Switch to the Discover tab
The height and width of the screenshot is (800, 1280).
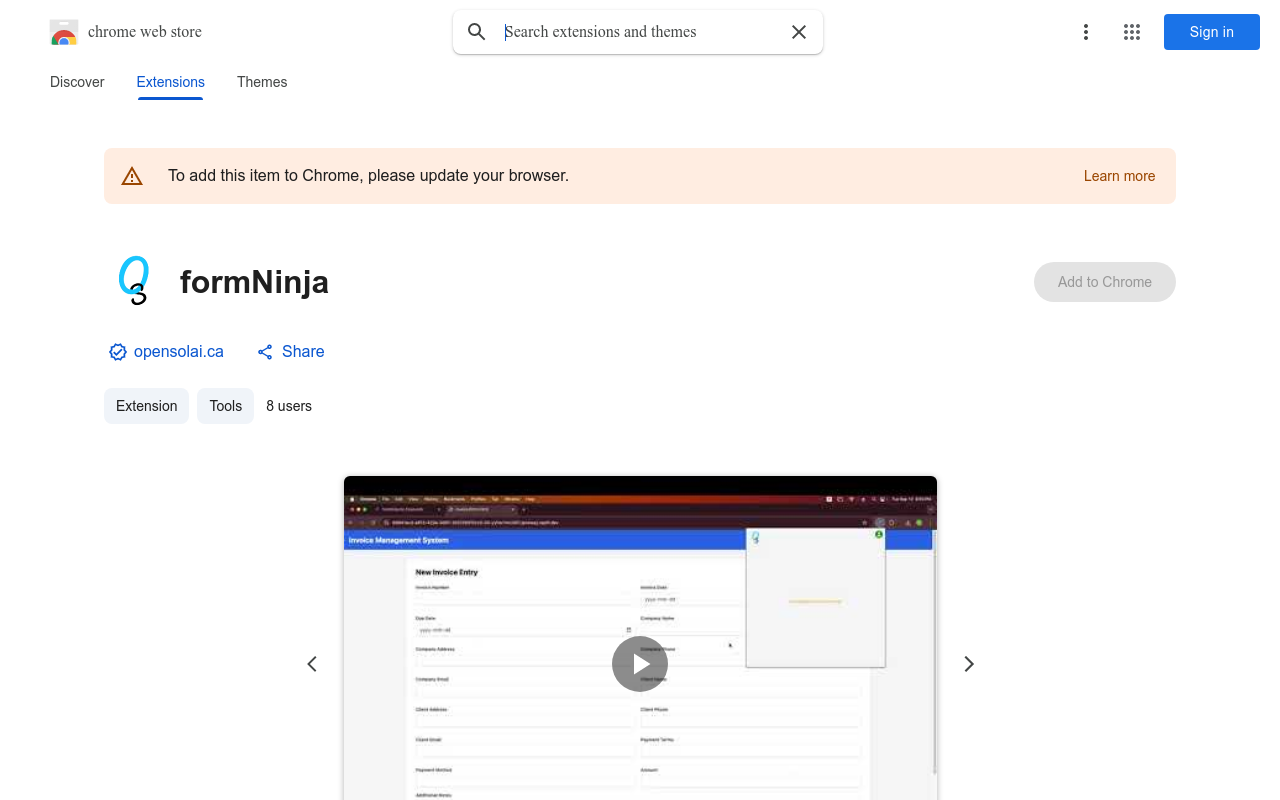[x=77, y=82]
